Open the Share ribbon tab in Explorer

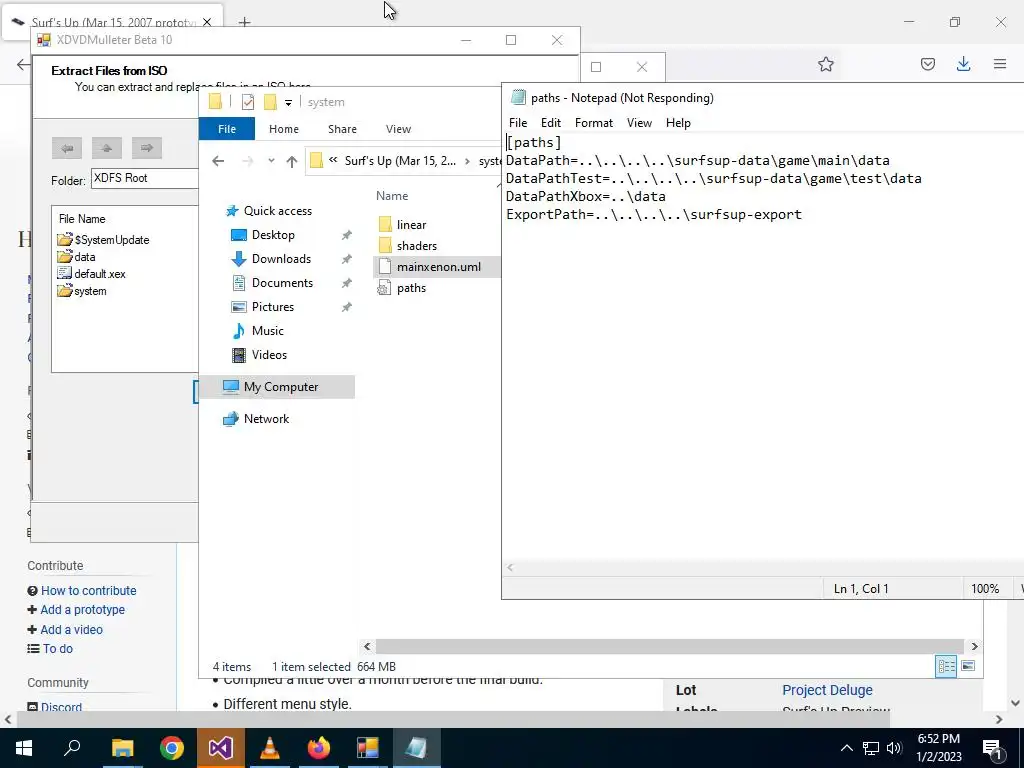tap(342, 129)
